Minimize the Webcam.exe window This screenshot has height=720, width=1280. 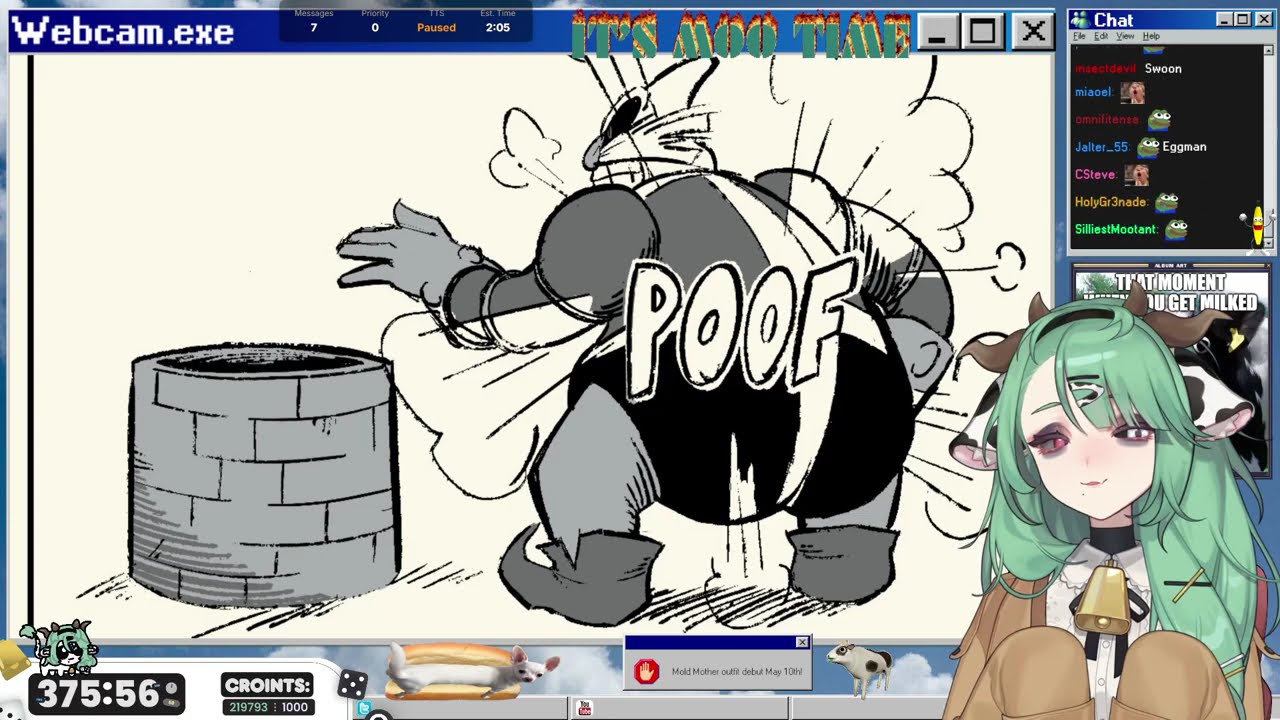coord(937,32)
